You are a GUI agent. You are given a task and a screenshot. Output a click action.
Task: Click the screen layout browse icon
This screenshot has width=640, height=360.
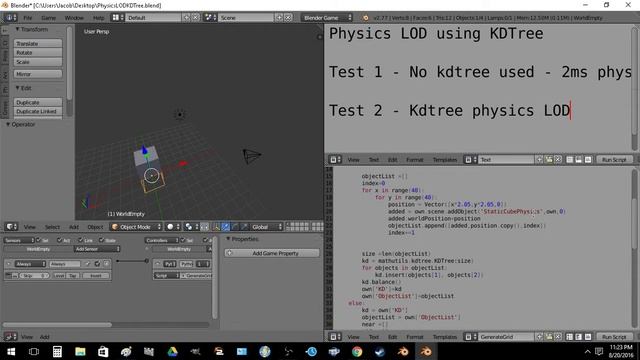tap(118, 18)
